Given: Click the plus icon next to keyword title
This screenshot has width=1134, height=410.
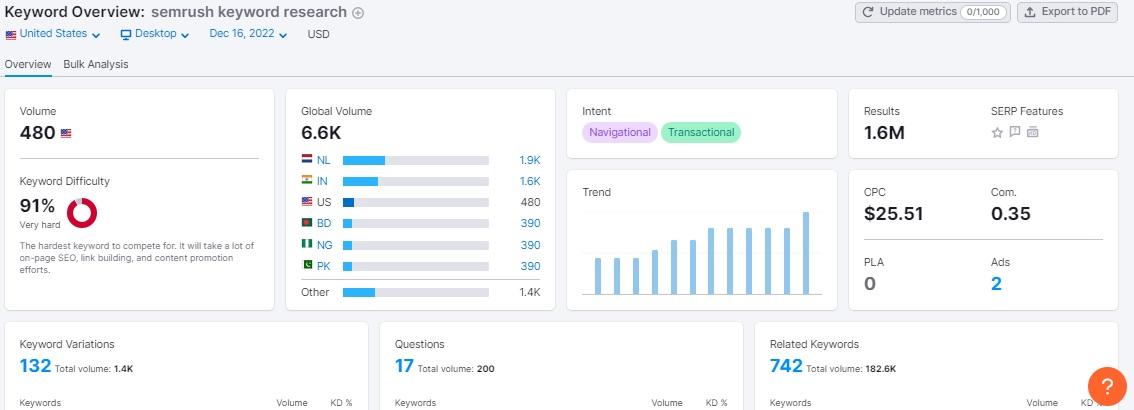Looking at the screenshot, I should [x=358, y=13].
